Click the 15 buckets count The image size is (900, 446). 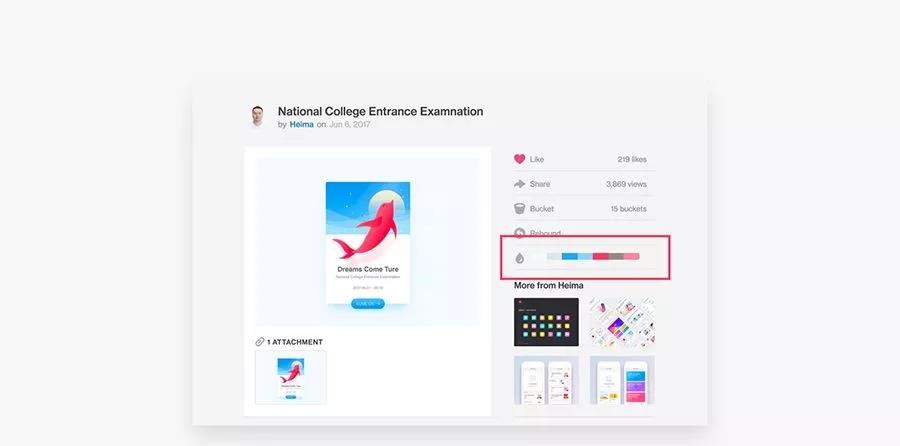coord(629,209)
